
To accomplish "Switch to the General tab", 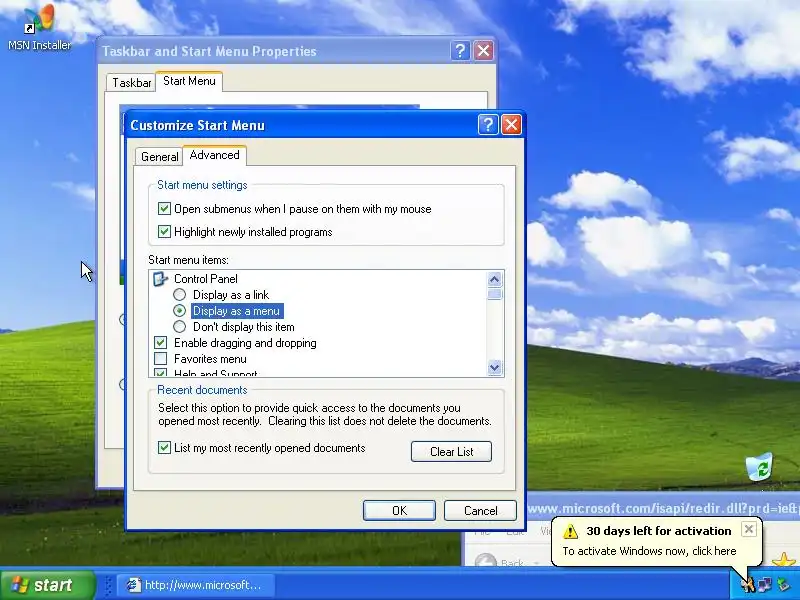I will click(x=160, y=156).
